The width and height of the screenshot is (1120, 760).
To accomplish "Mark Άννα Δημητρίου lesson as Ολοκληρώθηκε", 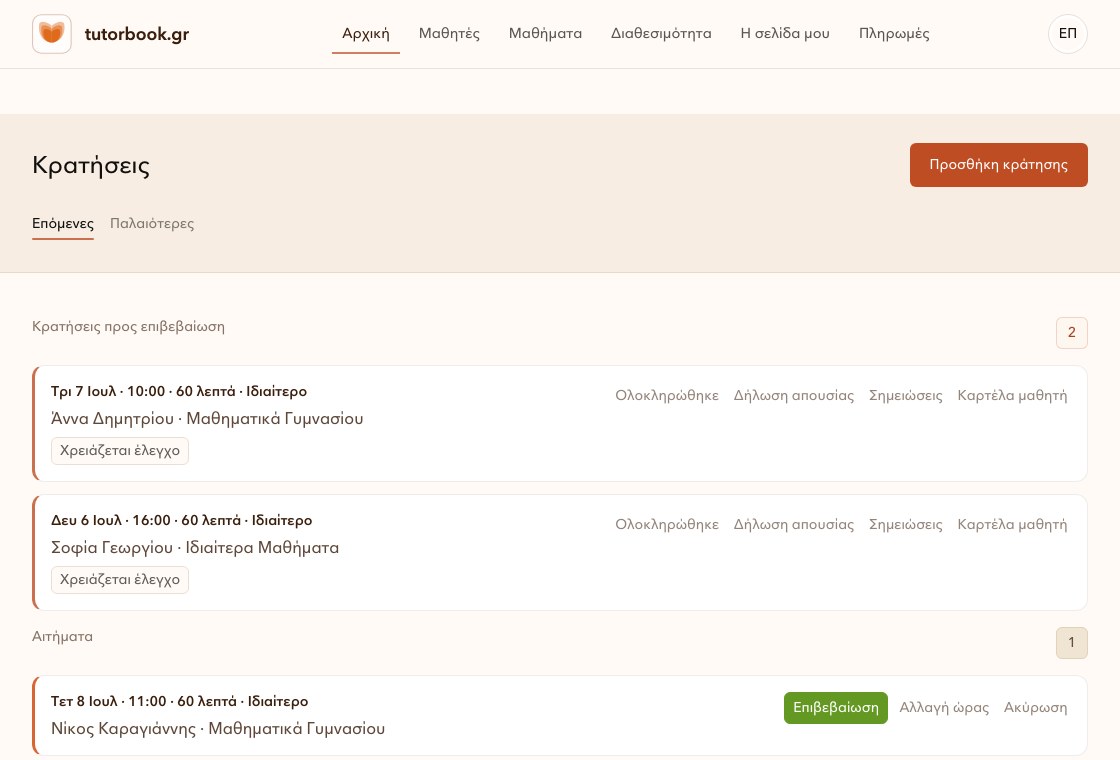I will (x=666, y=395).
